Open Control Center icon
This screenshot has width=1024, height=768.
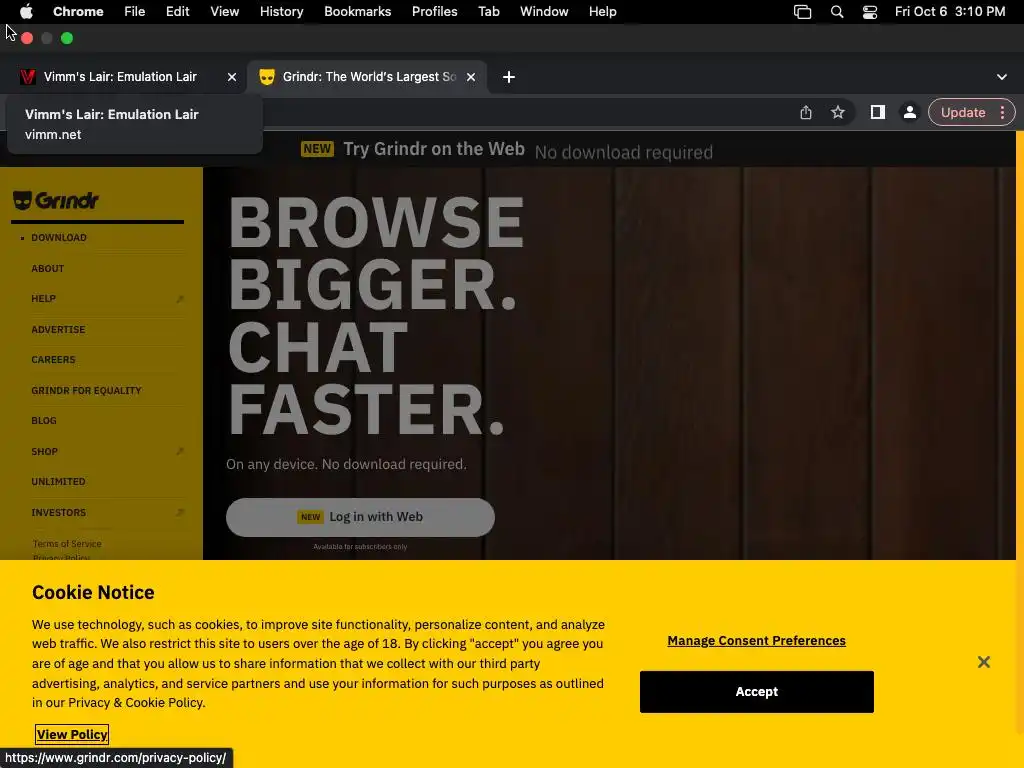pos(869,12)
